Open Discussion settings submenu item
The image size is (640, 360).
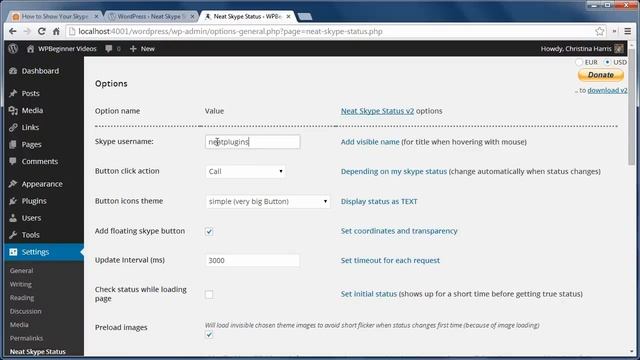[x=26, y=311]
